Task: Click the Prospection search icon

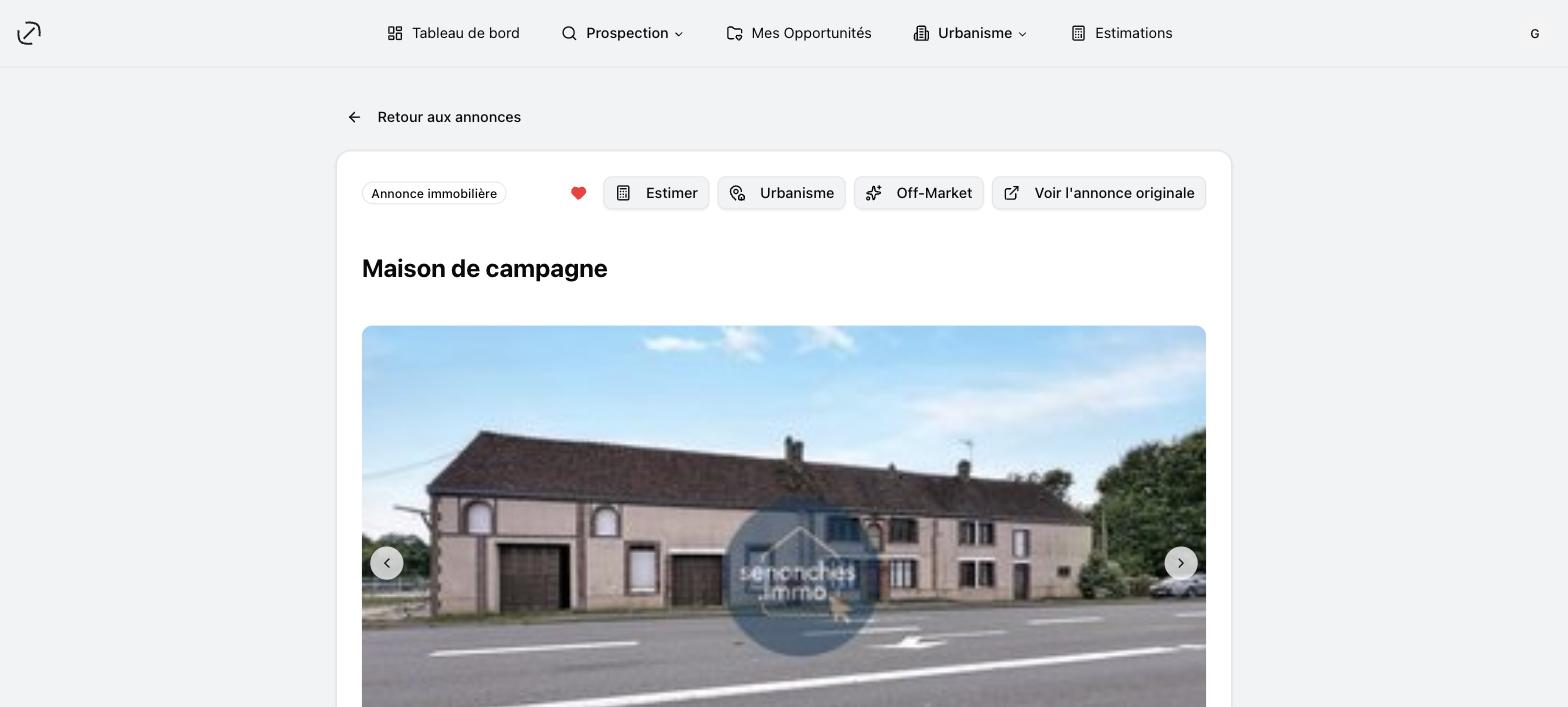Action: [569, 33]
